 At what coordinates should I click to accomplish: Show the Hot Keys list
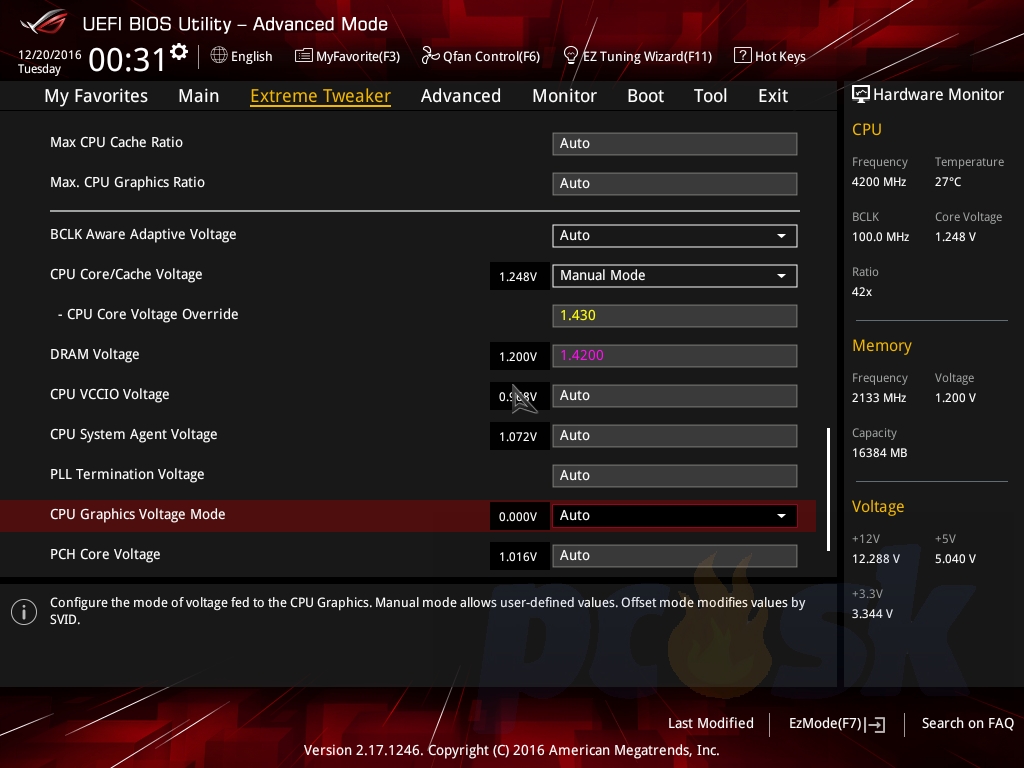tap(780, 56)
